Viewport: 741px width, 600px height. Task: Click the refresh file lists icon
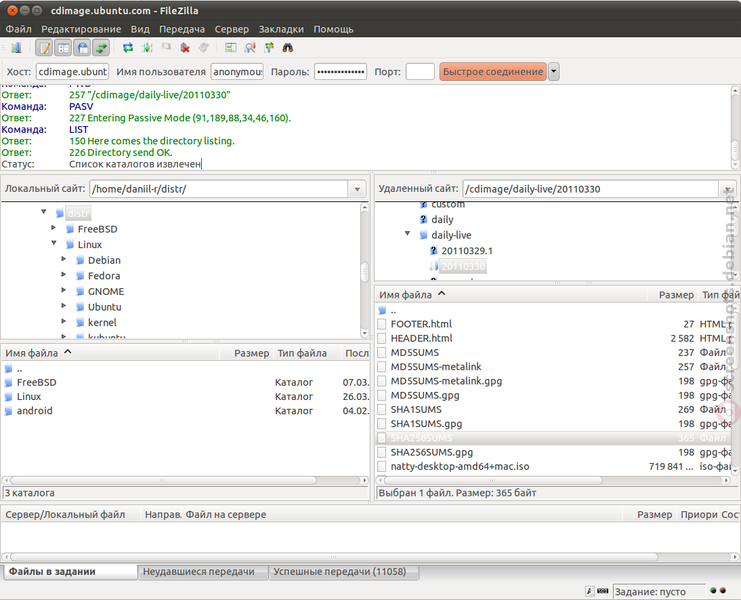point(128,48)
